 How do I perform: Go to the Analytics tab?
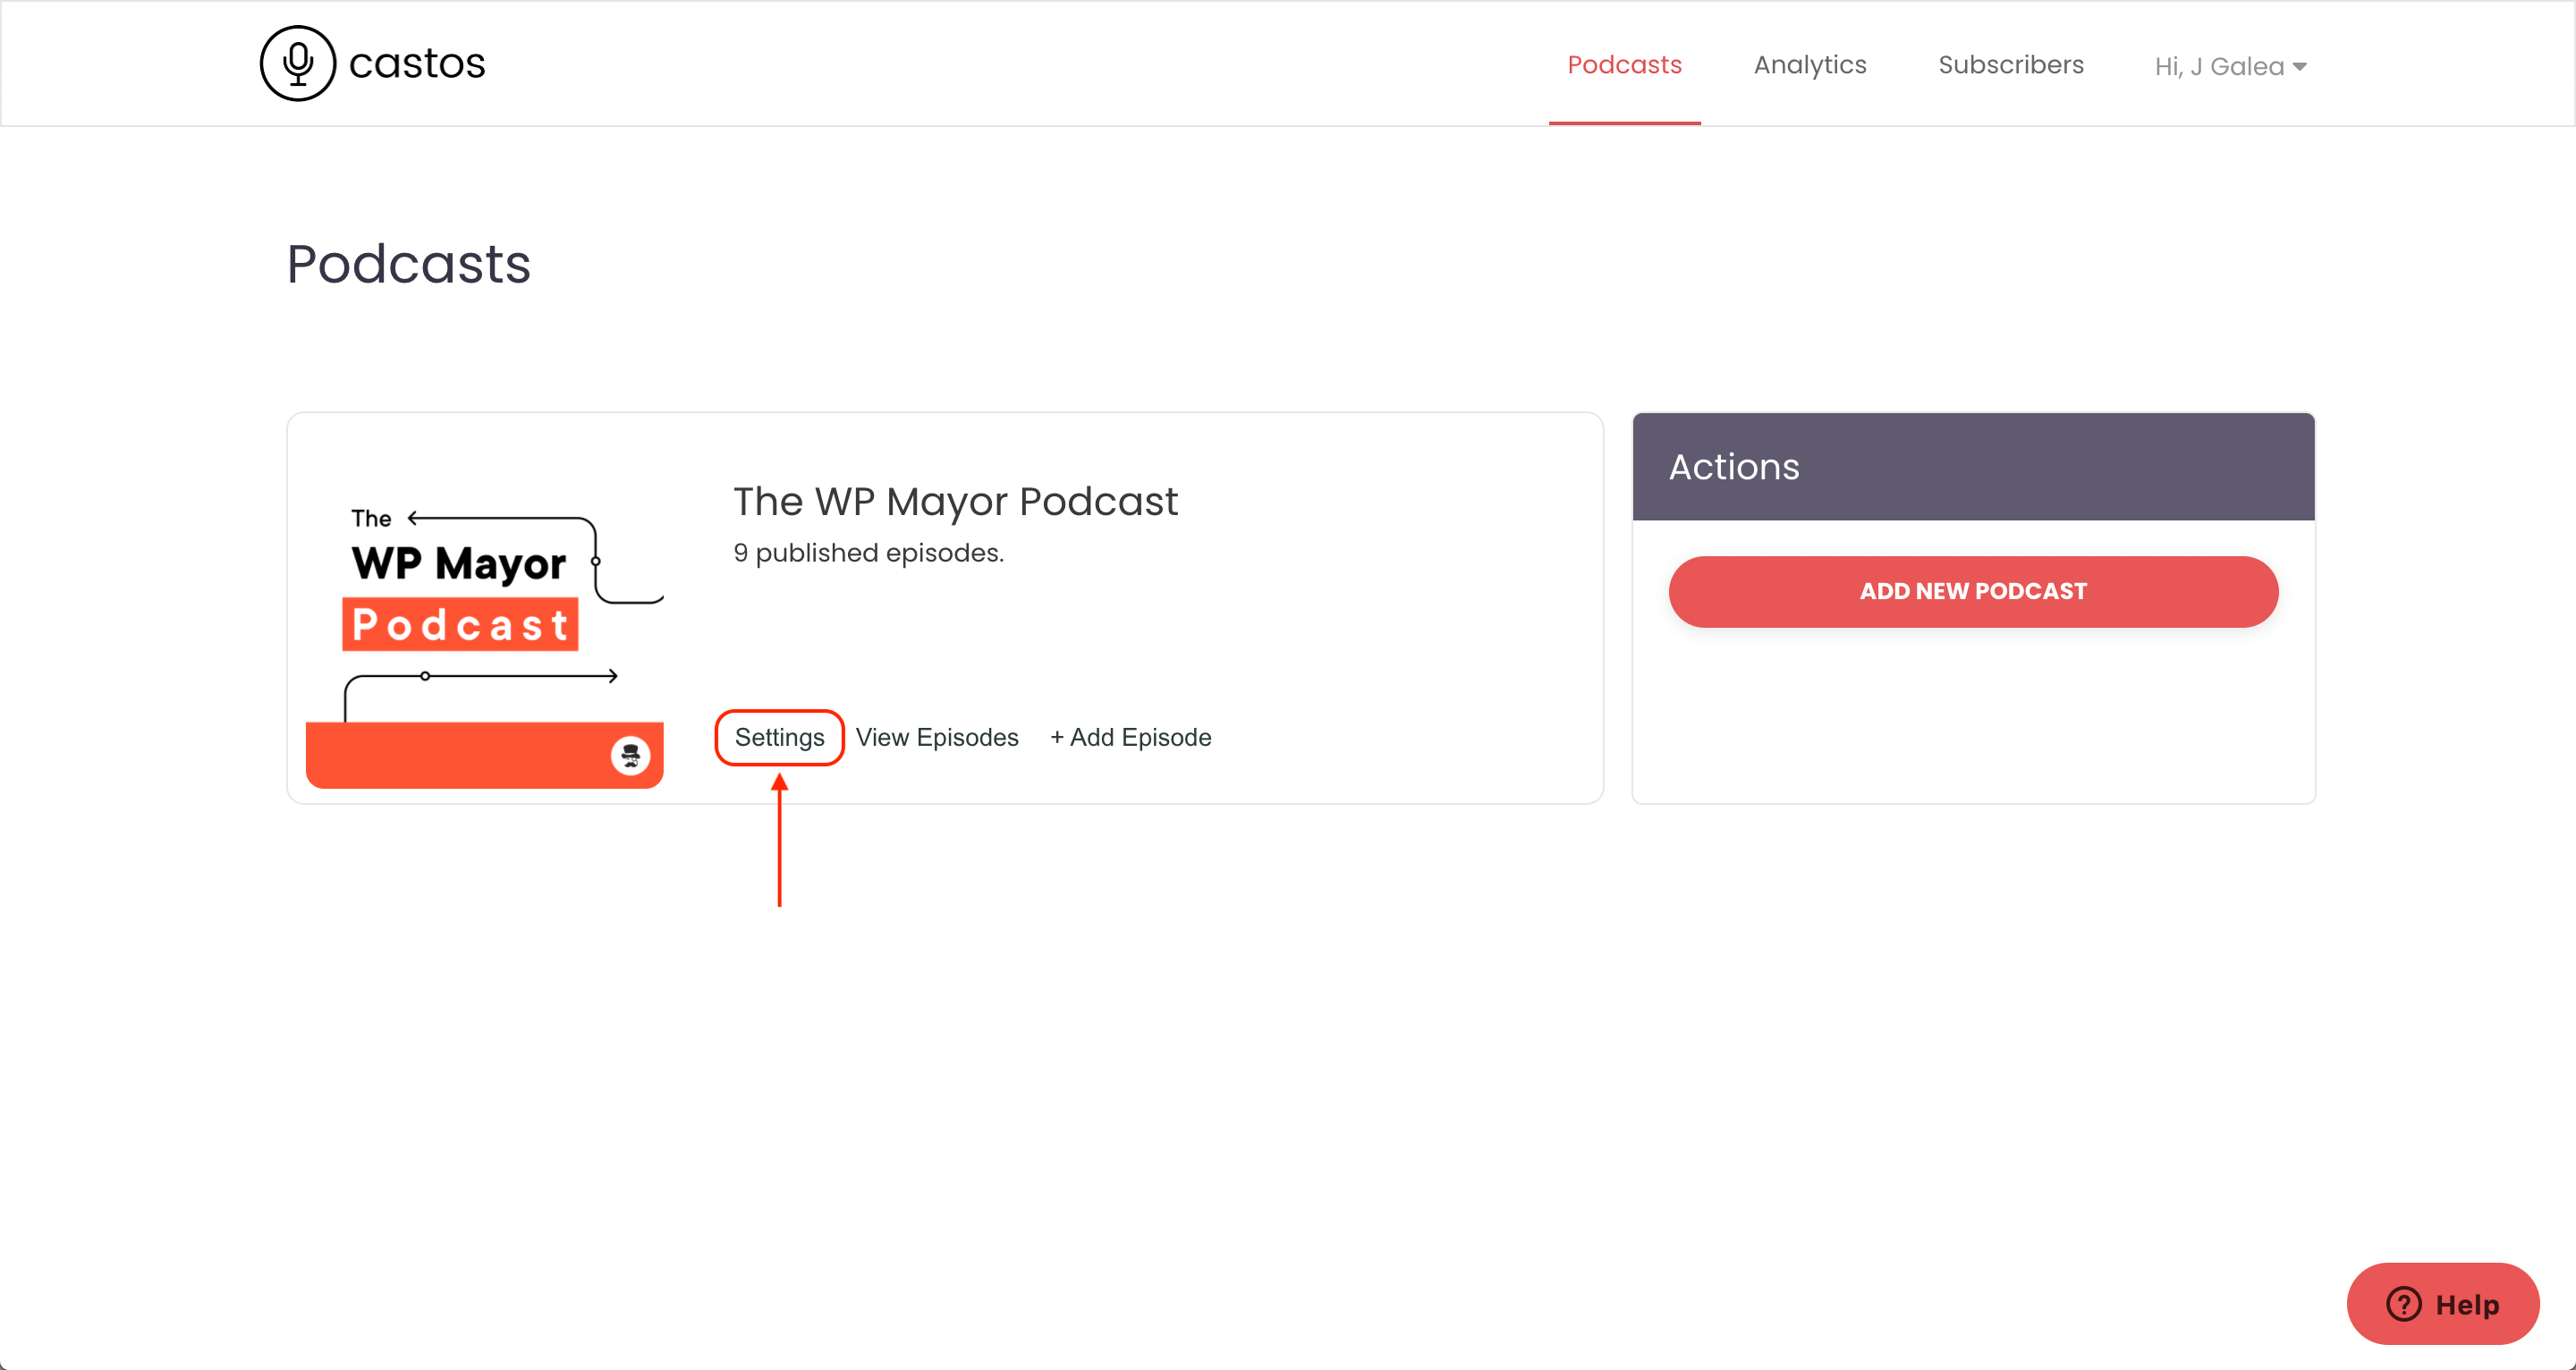[1810, 65]
